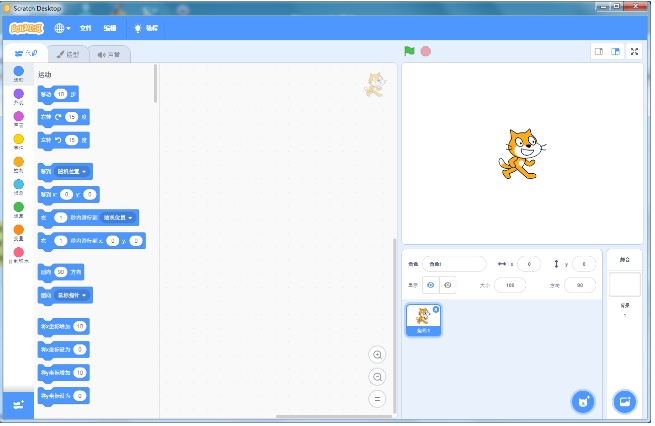The height and width of the screenshot is (426, 655).
Task: Switch to the Costumes (造型) tab
Action: [68, 54]
